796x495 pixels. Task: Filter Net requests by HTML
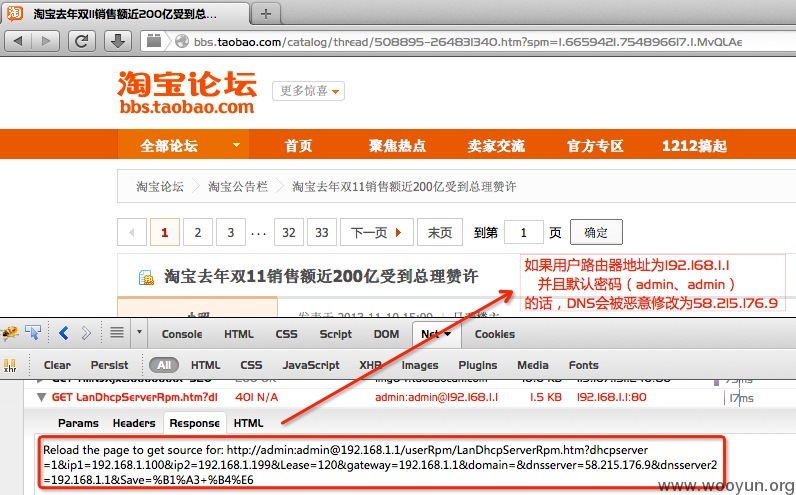(x=206, y=365)
